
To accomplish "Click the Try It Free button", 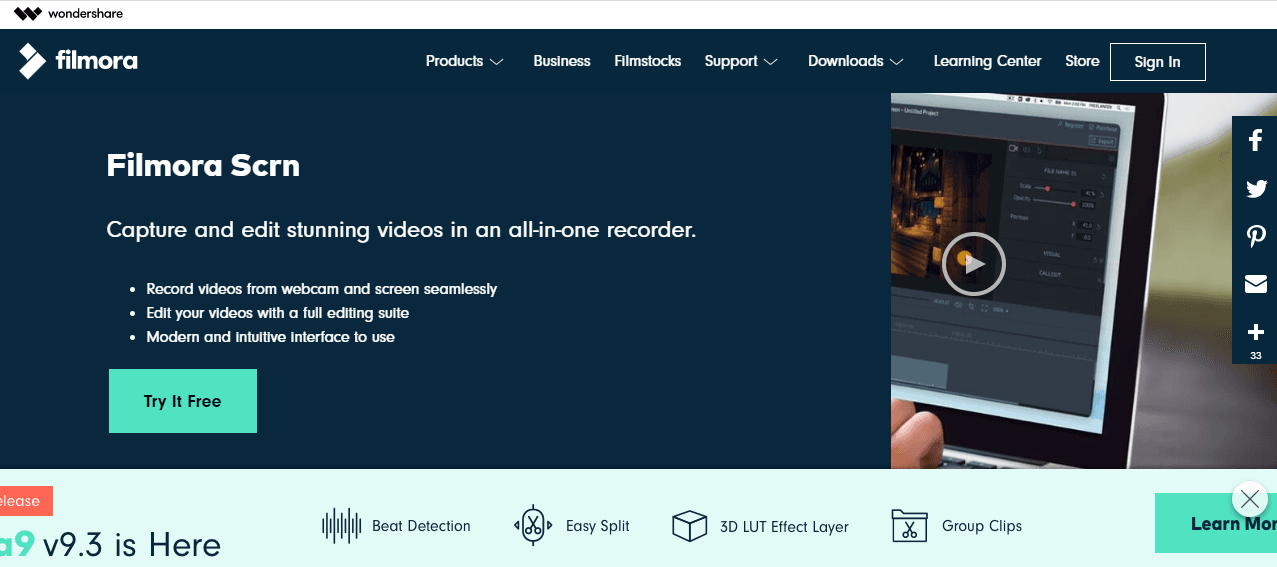I will (x=183, y=401).
